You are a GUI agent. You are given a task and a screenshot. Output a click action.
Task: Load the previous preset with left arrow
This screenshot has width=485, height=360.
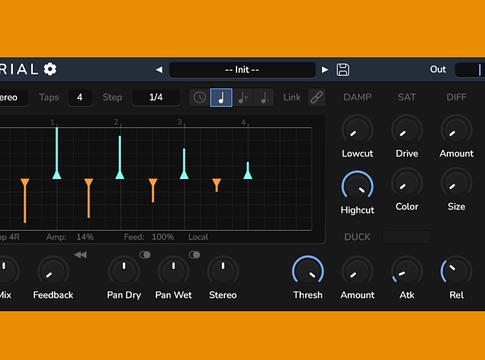pos(159,70)
